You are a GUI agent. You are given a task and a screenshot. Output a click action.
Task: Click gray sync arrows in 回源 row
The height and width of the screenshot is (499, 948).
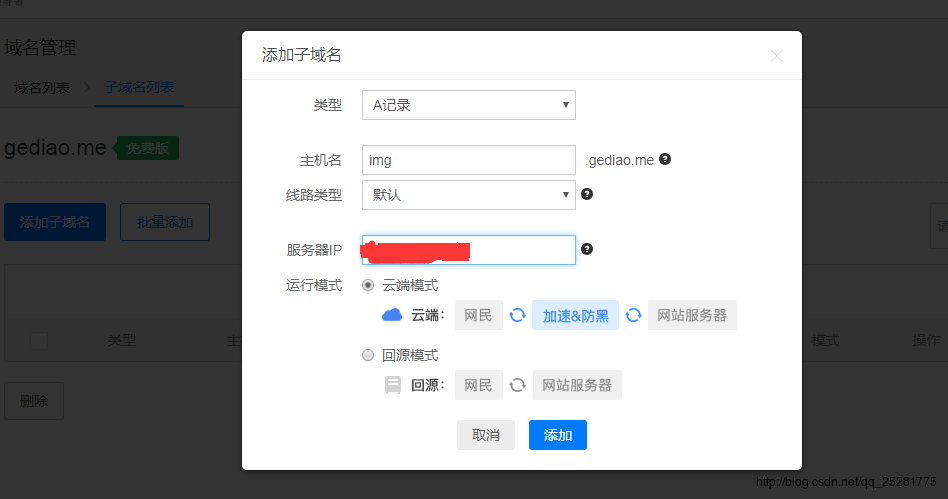[517, 385]
